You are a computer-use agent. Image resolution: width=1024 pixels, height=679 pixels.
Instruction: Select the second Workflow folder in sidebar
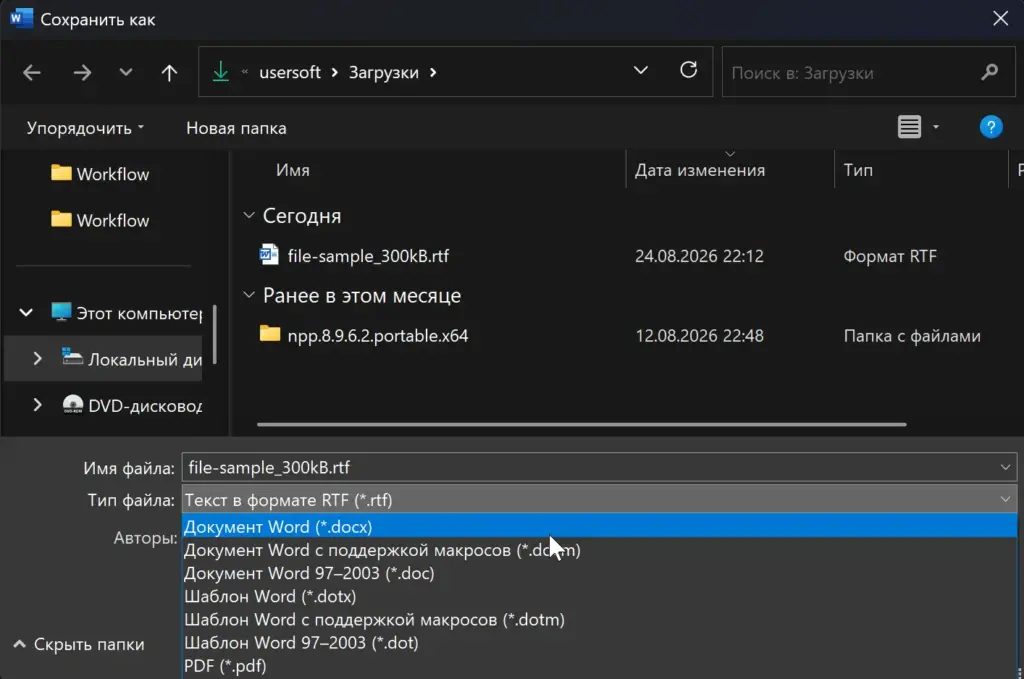point(100,220)
